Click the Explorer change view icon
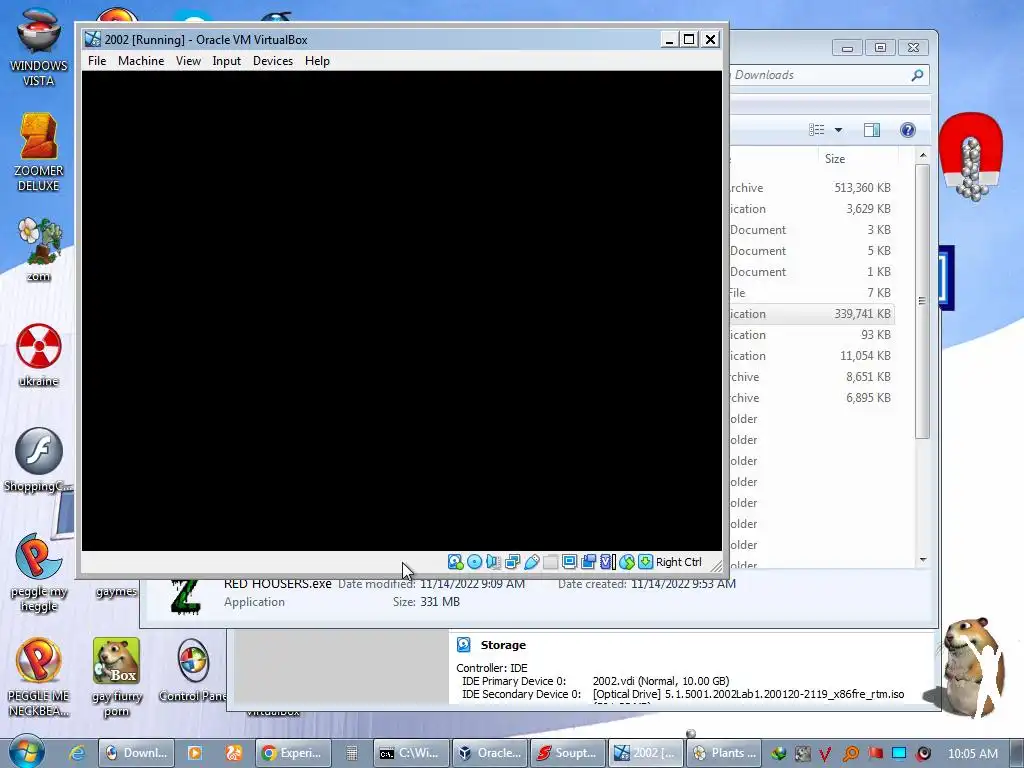Screen dimensions: 1024x768 click(x=816, y=130)
